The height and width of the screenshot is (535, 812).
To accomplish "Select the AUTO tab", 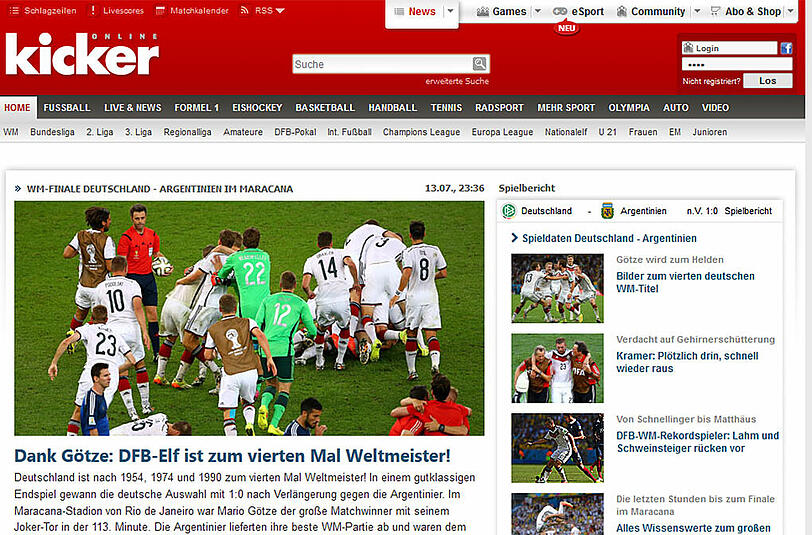I will [x=676, y=108].
